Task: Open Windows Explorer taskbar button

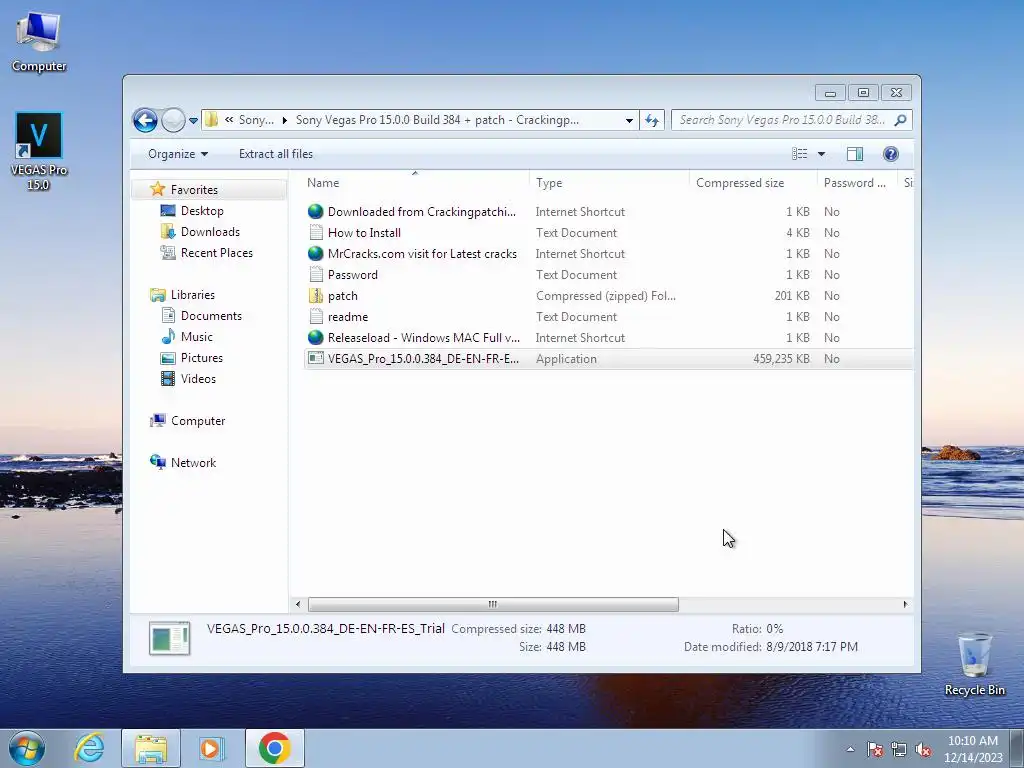Action: pos(151,748)
